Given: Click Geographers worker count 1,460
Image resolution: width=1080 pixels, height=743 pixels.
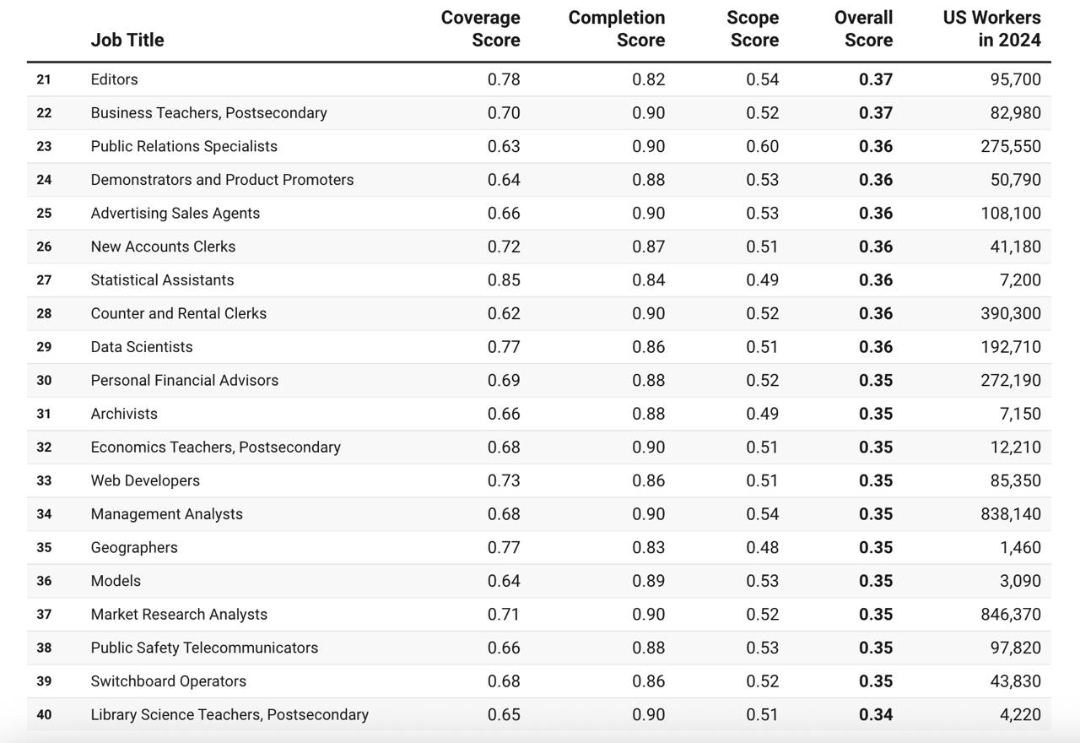Looking at the screenshot, I should (x=1019, y=548).
